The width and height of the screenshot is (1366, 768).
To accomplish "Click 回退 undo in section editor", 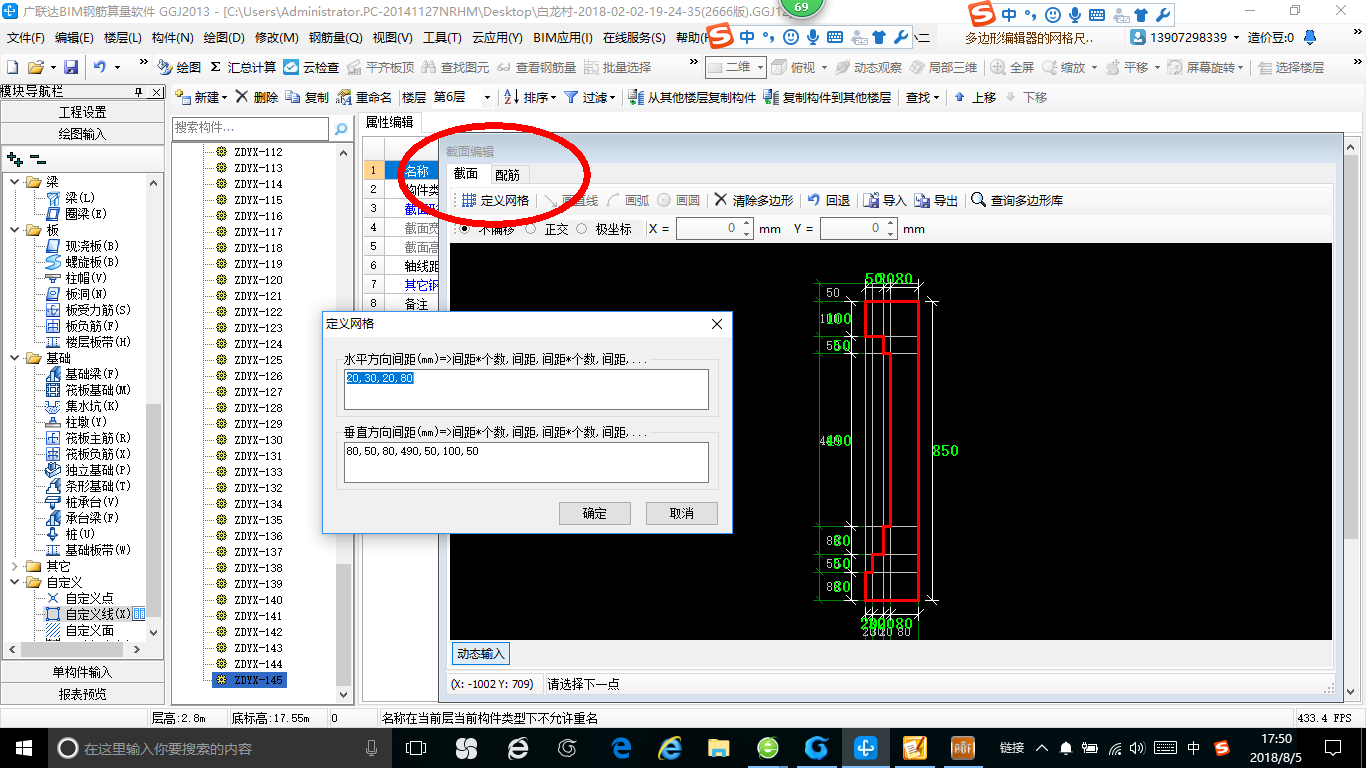I will [828, 200].
